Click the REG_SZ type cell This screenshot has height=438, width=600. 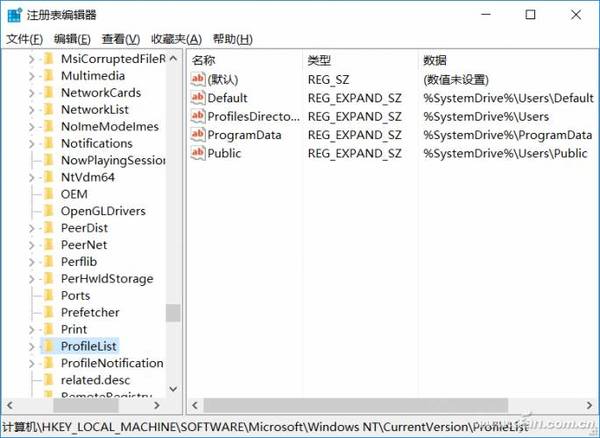[x=328, y=79]
